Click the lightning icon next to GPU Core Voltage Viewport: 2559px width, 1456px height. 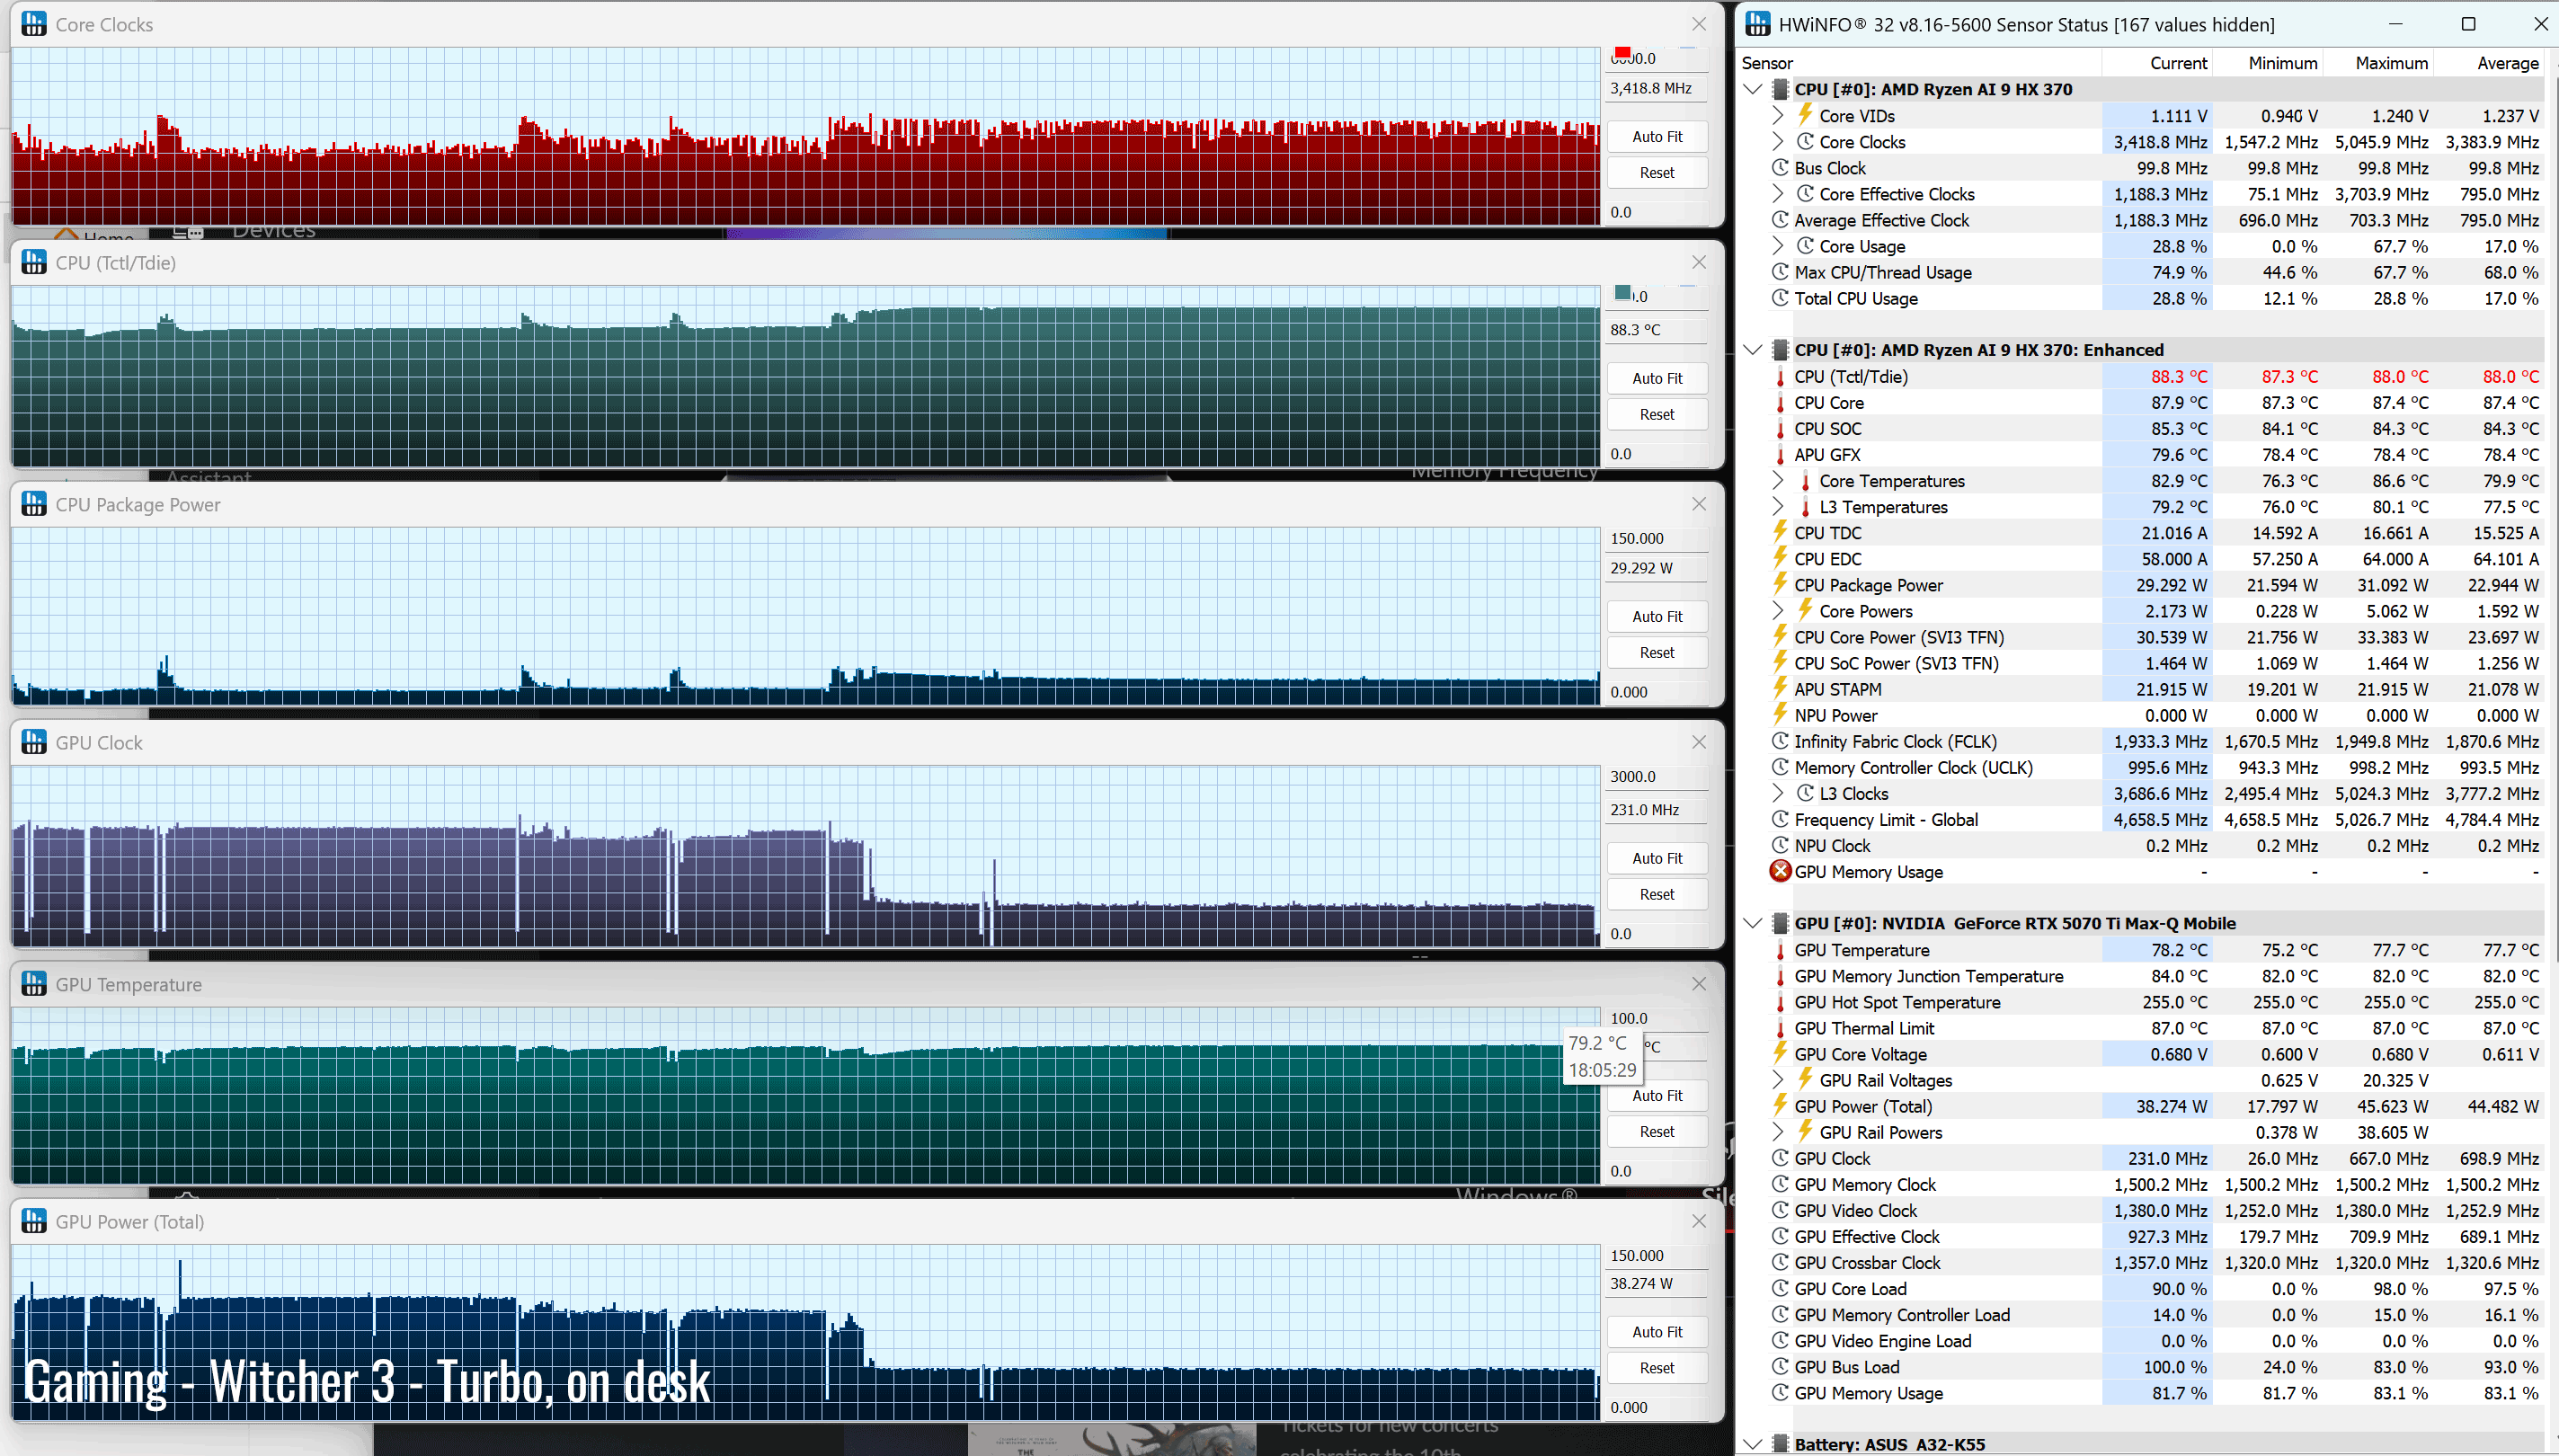(x=1780, y=1053)
